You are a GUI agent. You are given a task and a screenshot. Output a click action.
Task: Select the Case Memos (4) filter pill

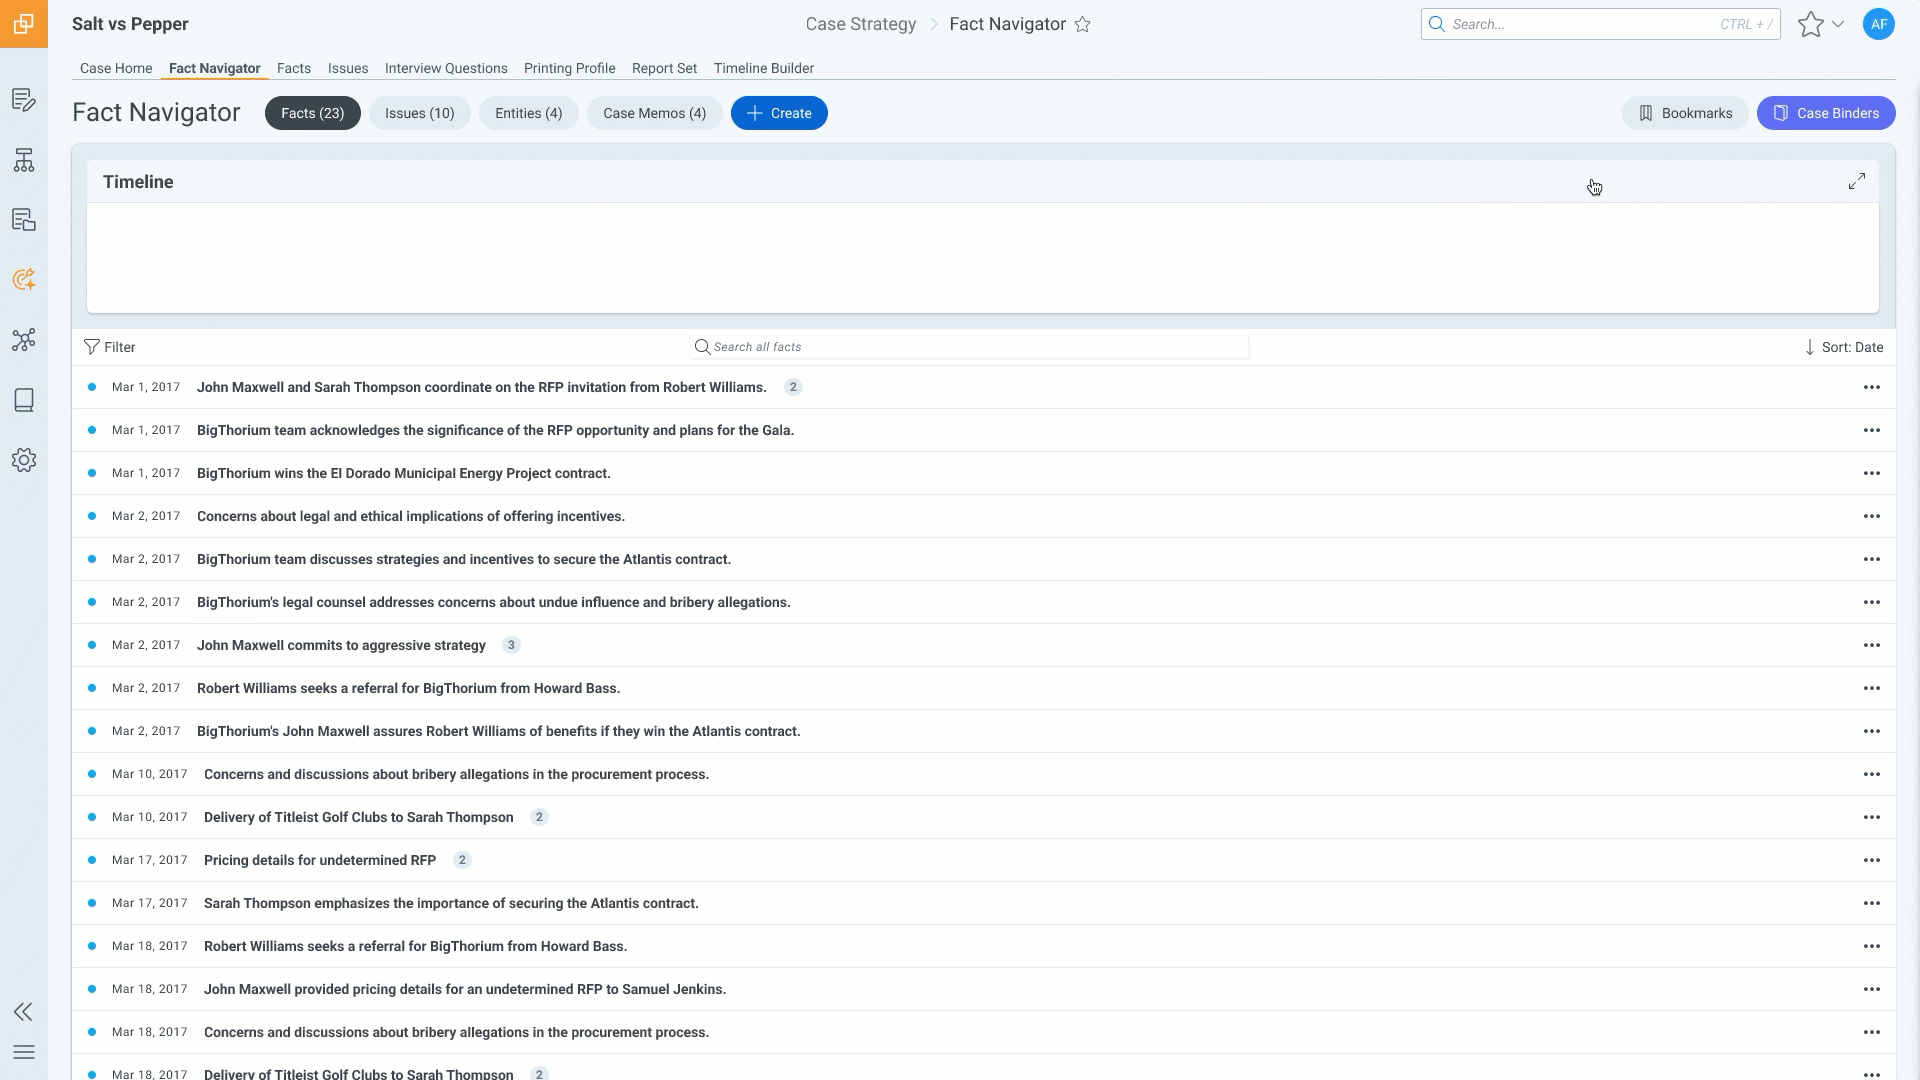[655, 113]
